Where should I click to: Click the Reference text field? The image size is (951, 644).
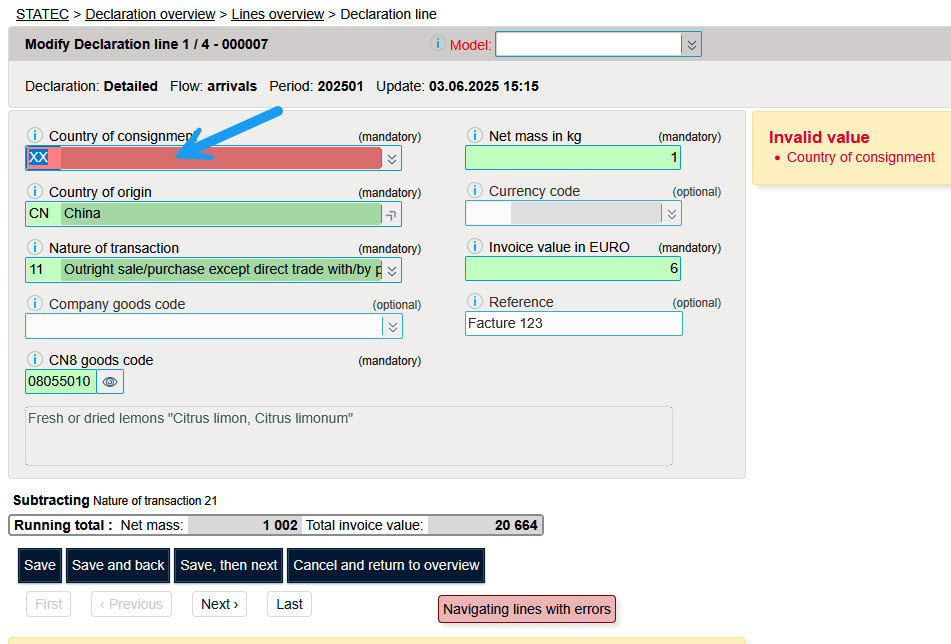tap(574, 323)
